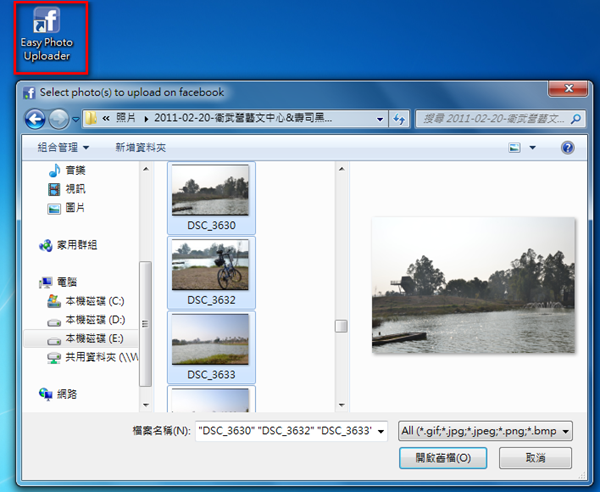Click the 2011-02-20 folder in address path

click(243, 118)
